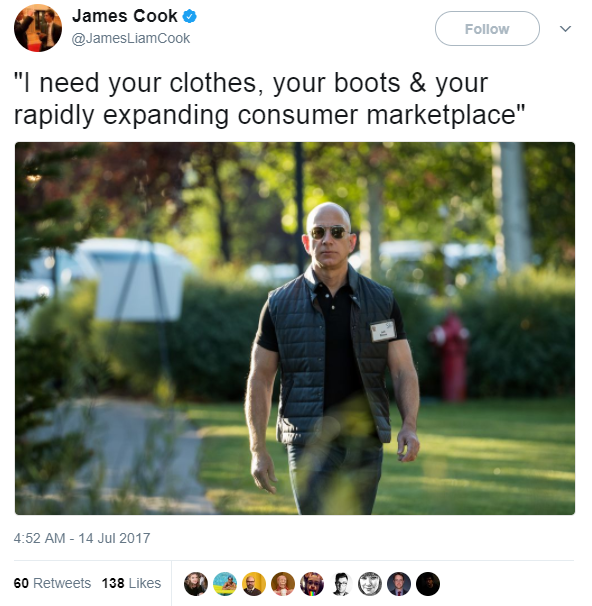Open the 4:52 AM tweet timestamp
The height and width of the screenshot is (606, 592).
tap(82, 538)
